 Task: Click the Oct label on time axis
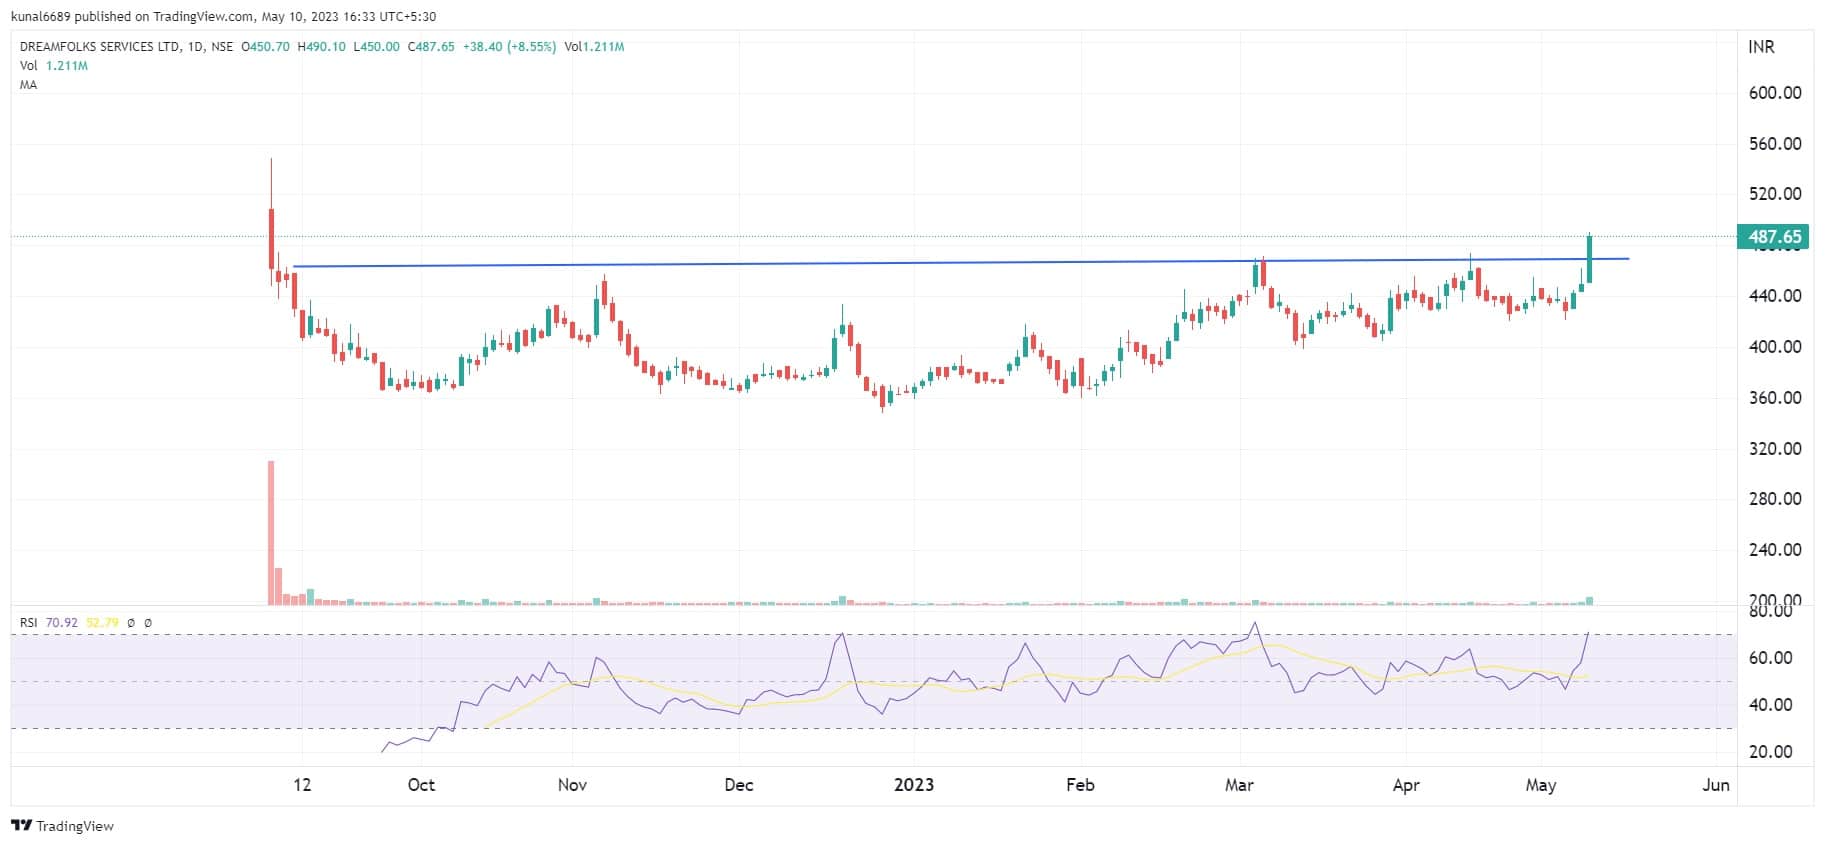click(x=421, y=785)
